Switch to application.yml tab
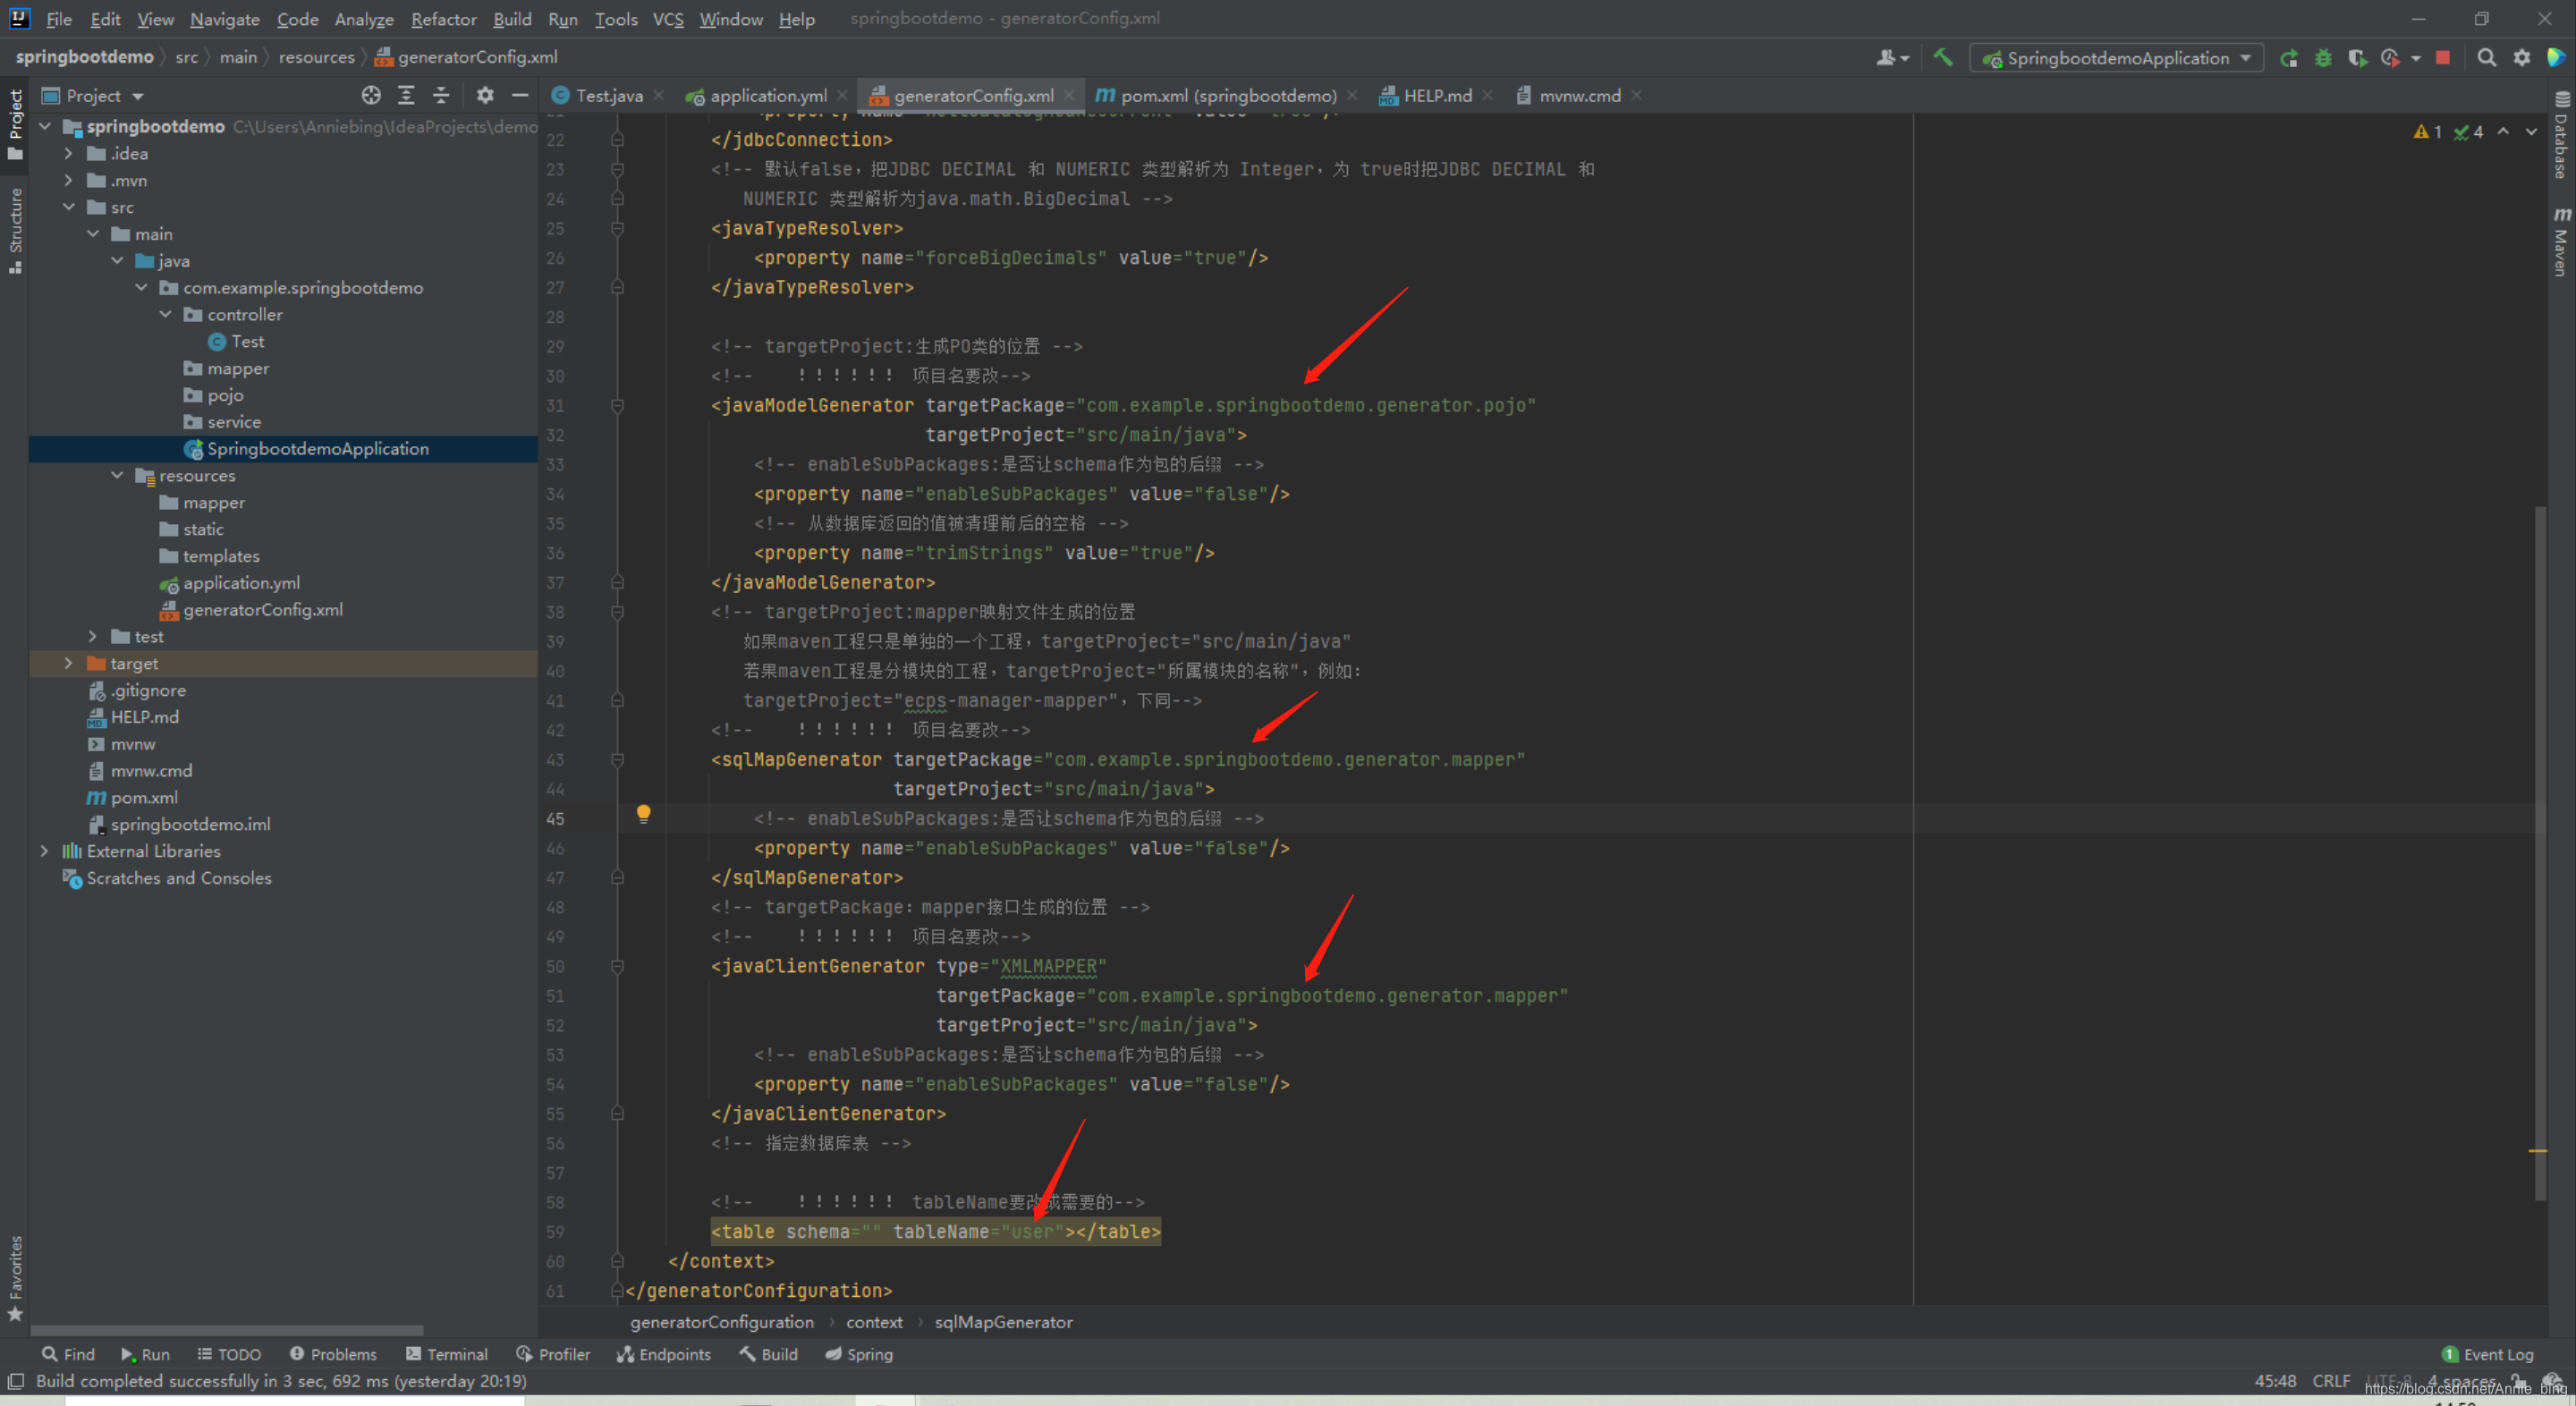2576x1406 pixels. point(767,95)
